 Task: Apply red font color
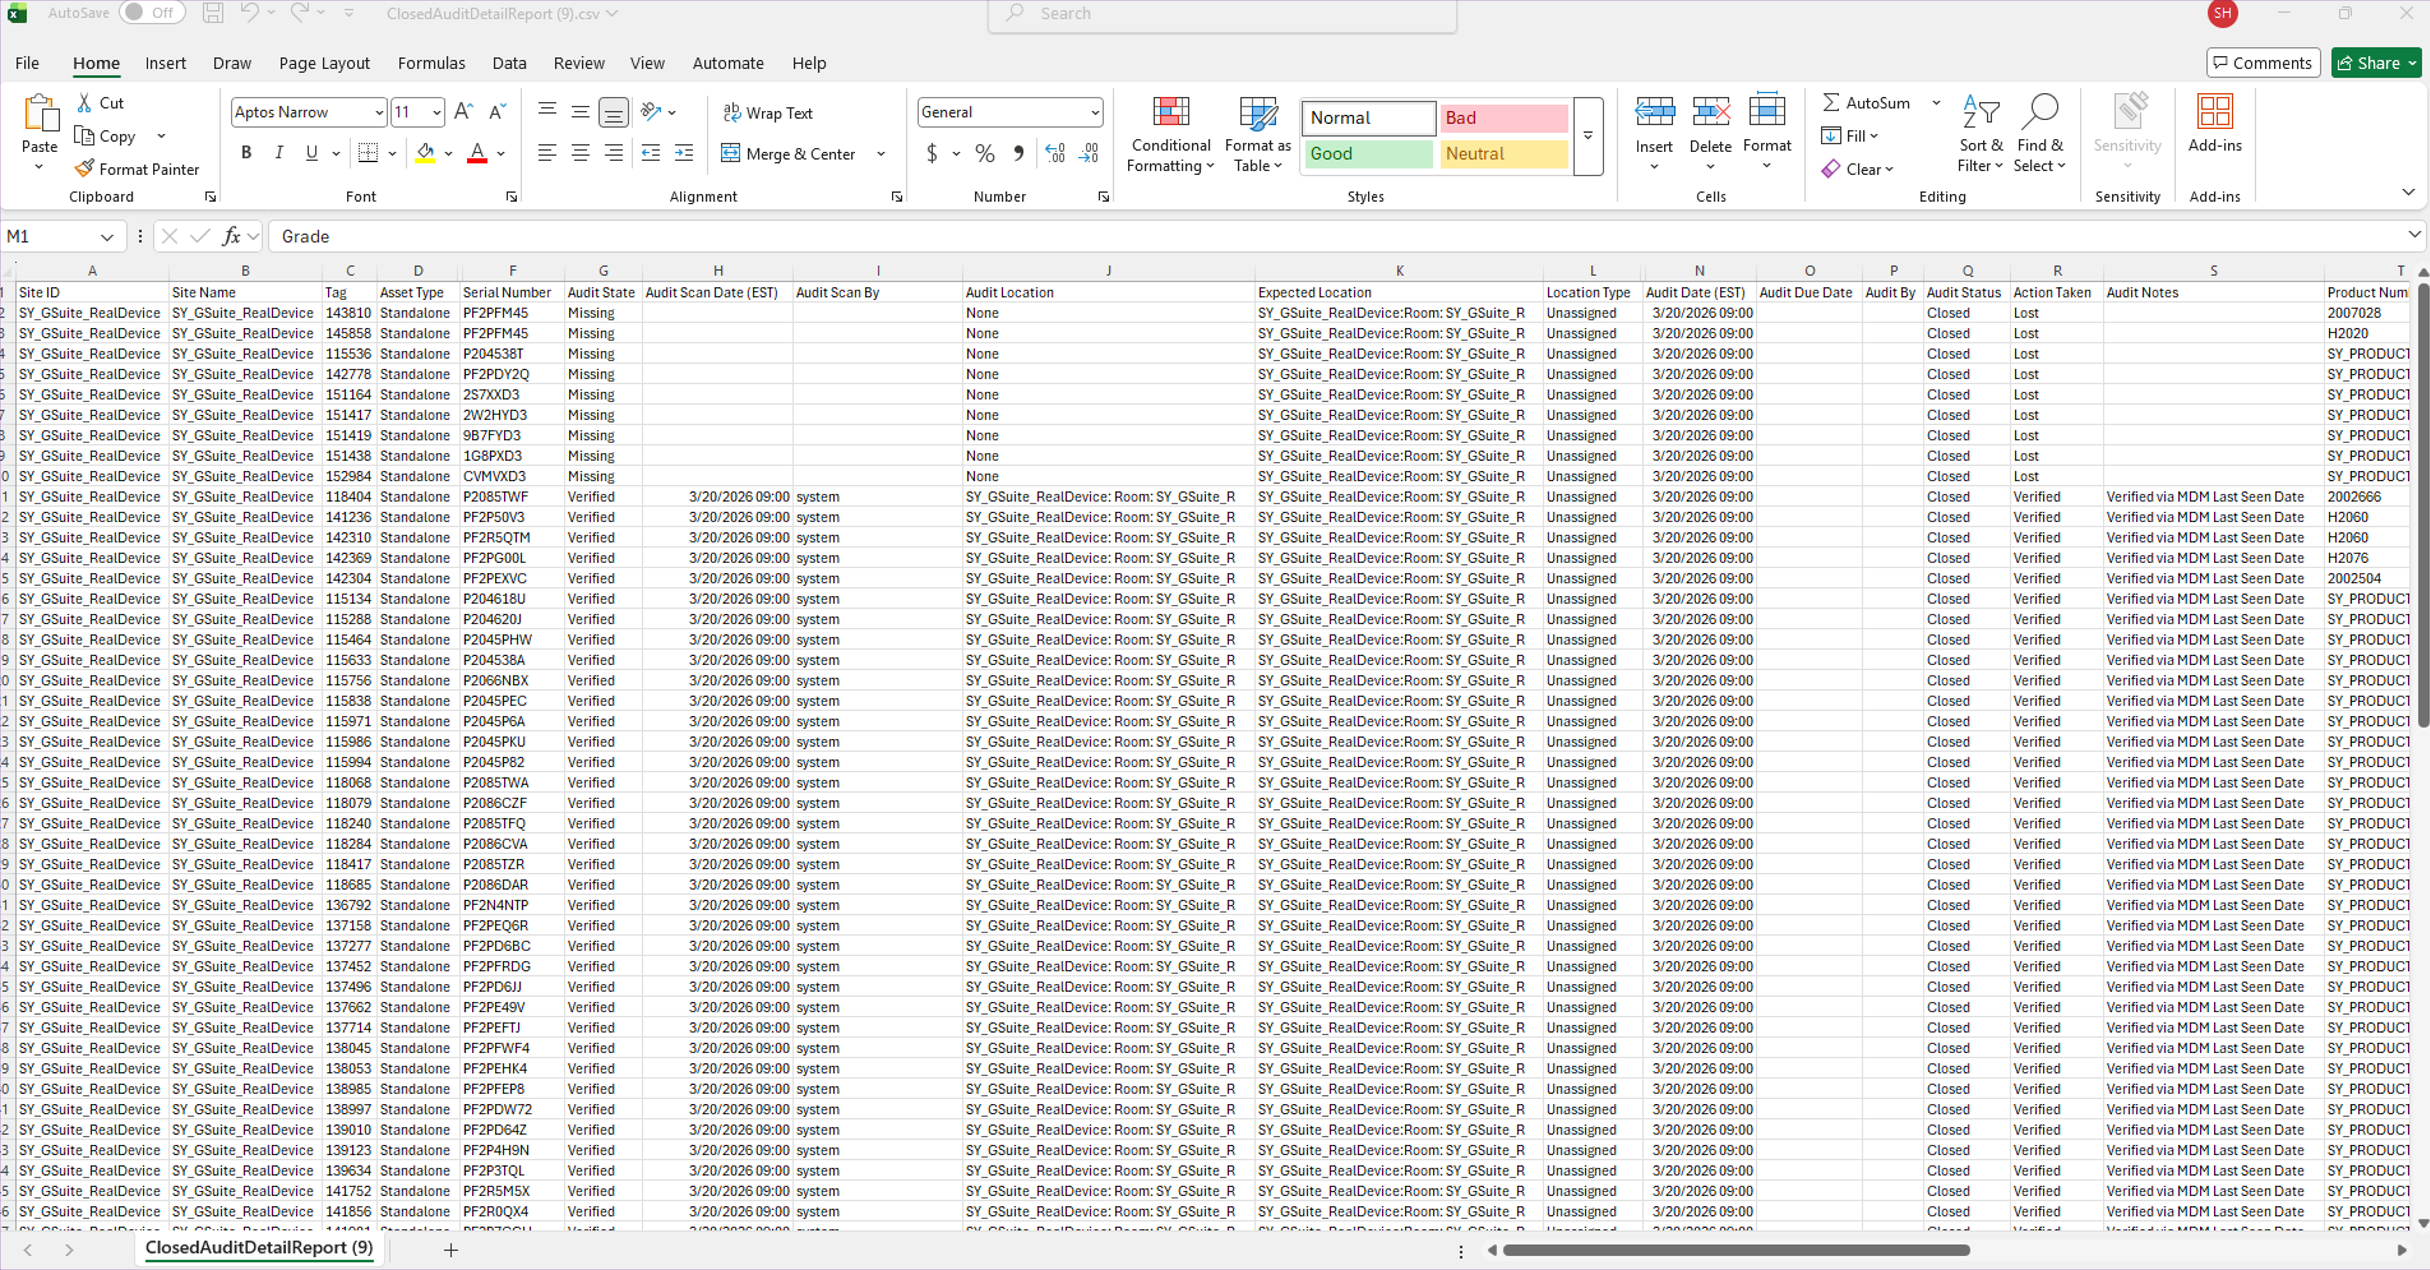pyautogui.click(x=477, y=153)
